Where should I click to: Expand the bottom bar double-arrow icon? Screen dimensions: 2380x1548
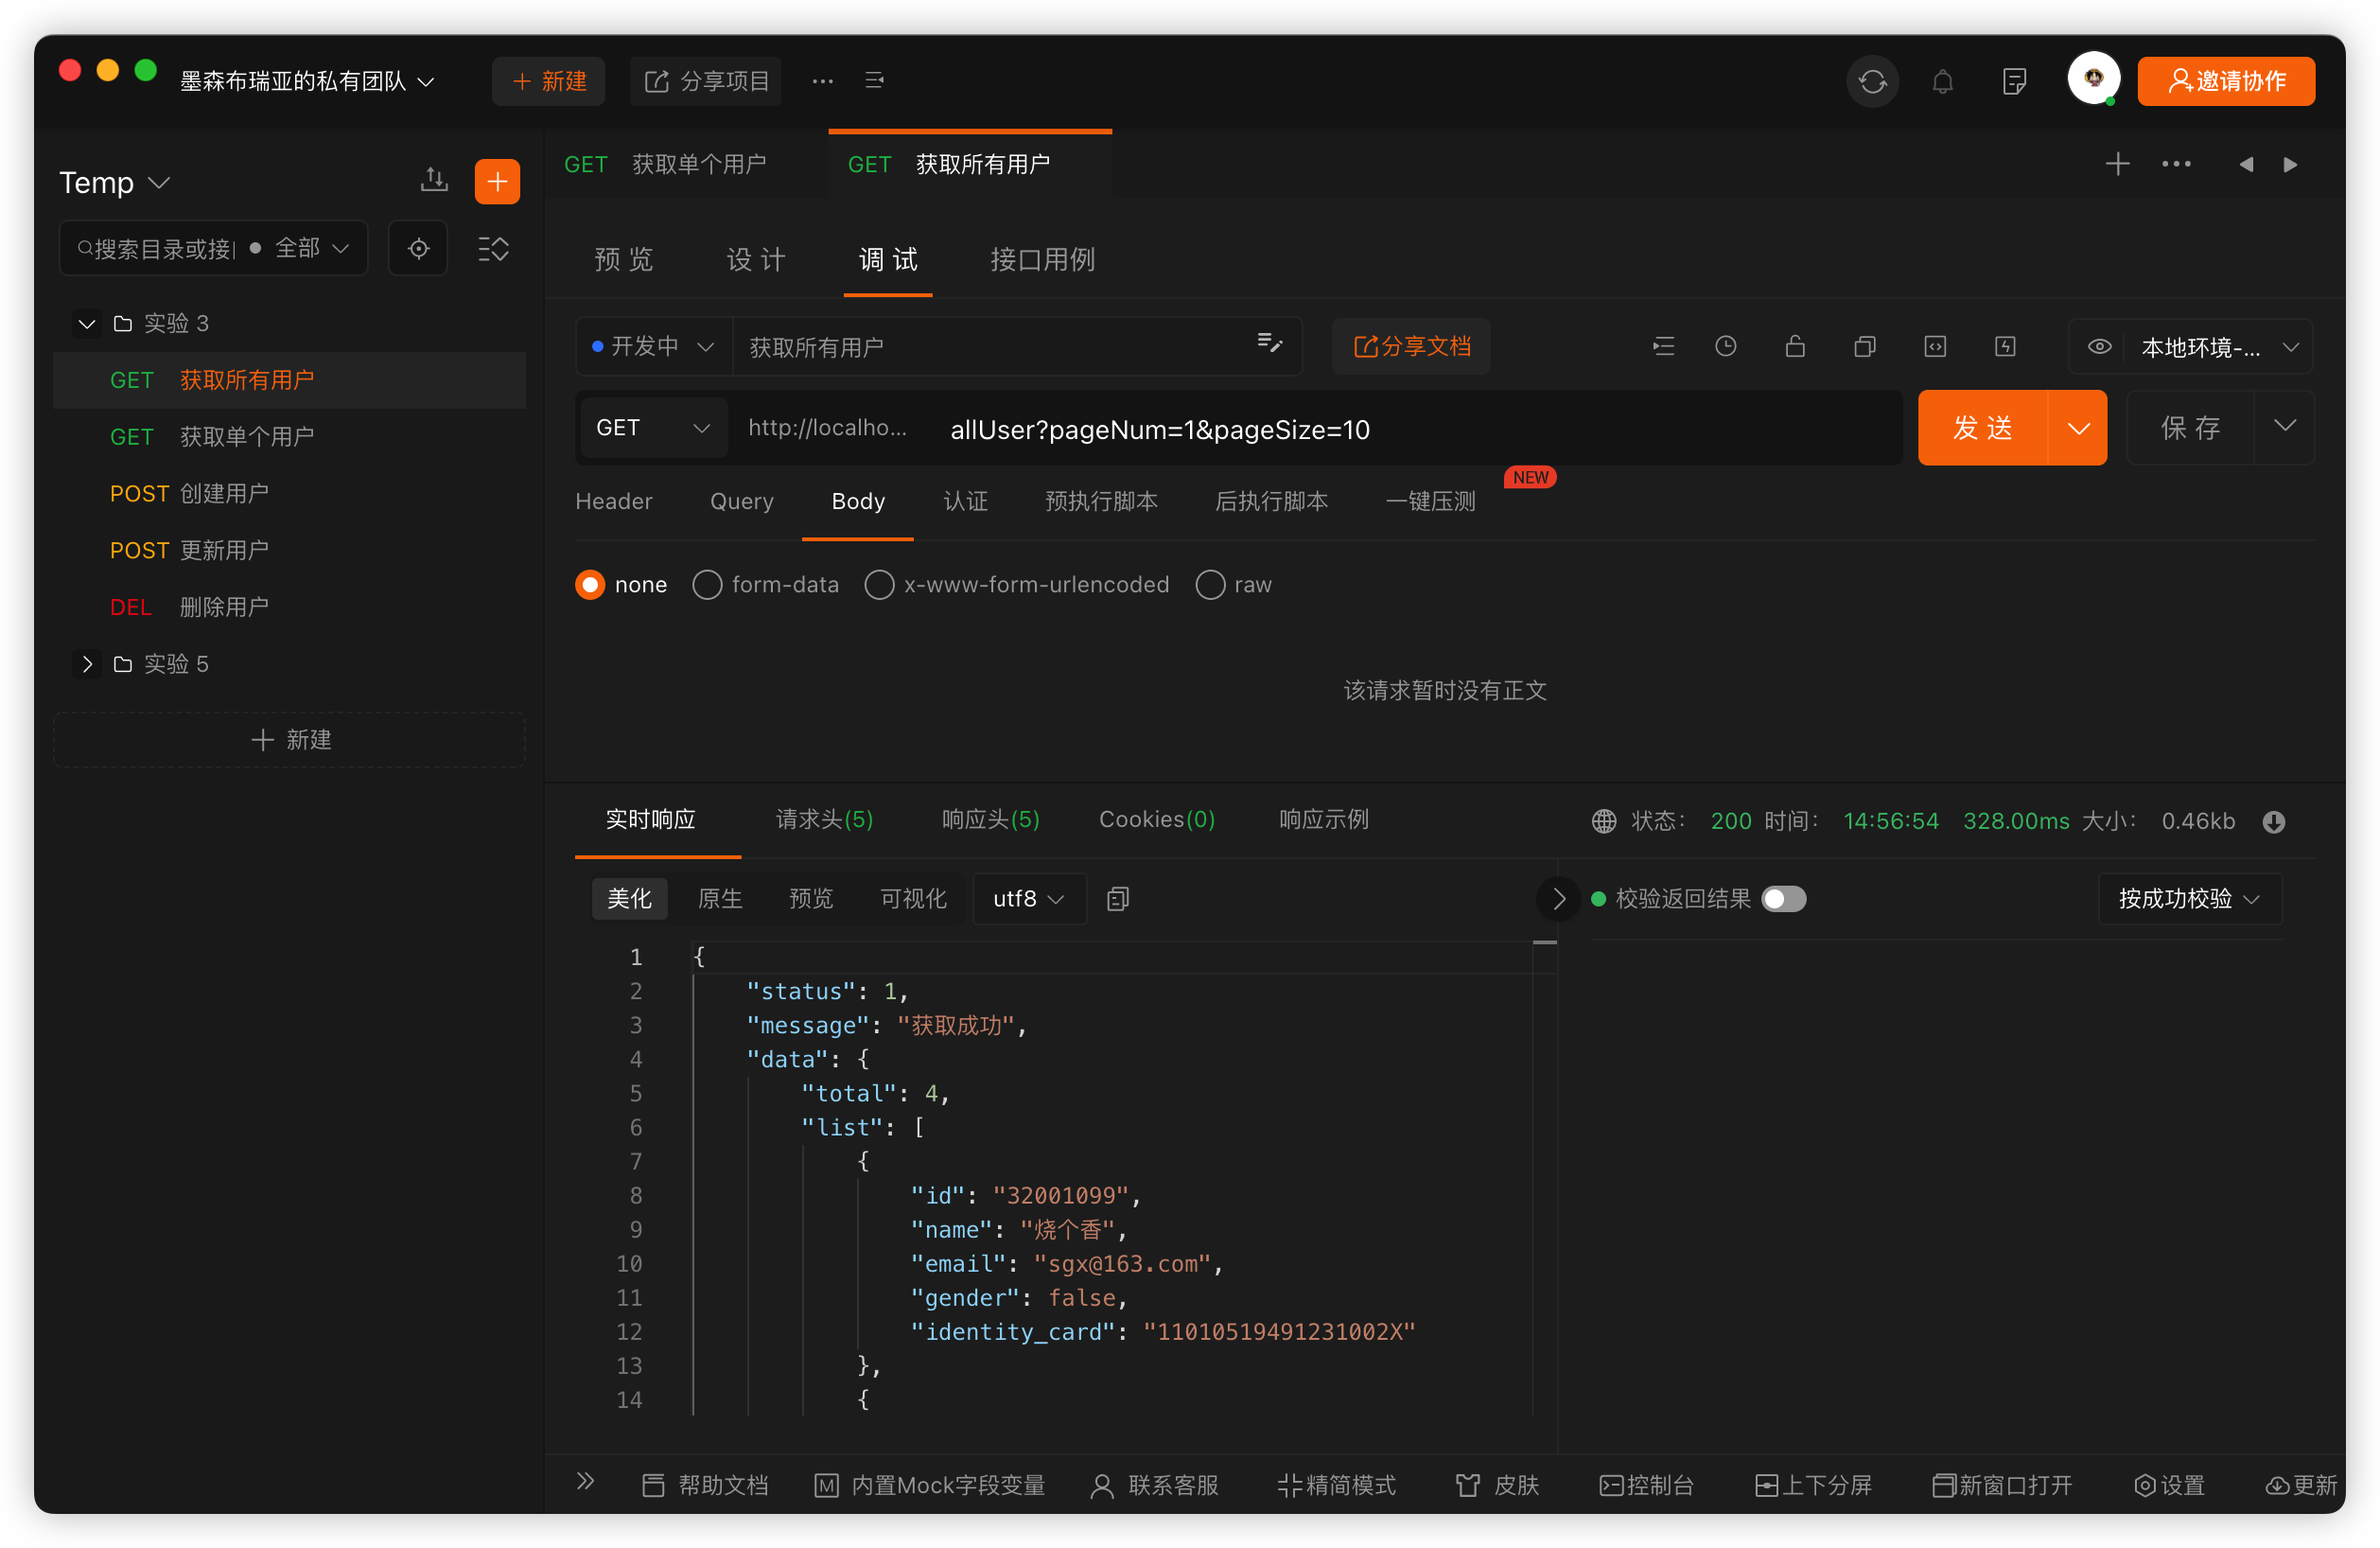coord(586,1481)
